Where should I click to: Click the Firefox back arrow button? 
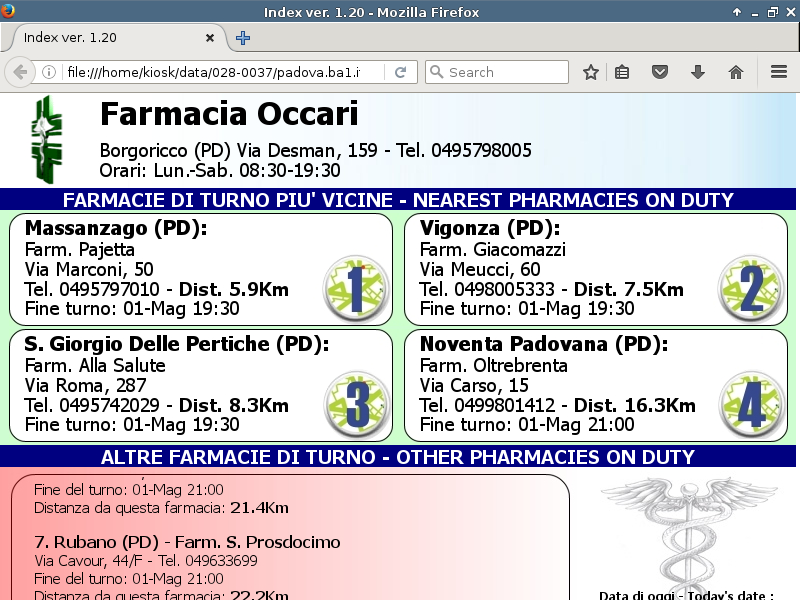20,72
